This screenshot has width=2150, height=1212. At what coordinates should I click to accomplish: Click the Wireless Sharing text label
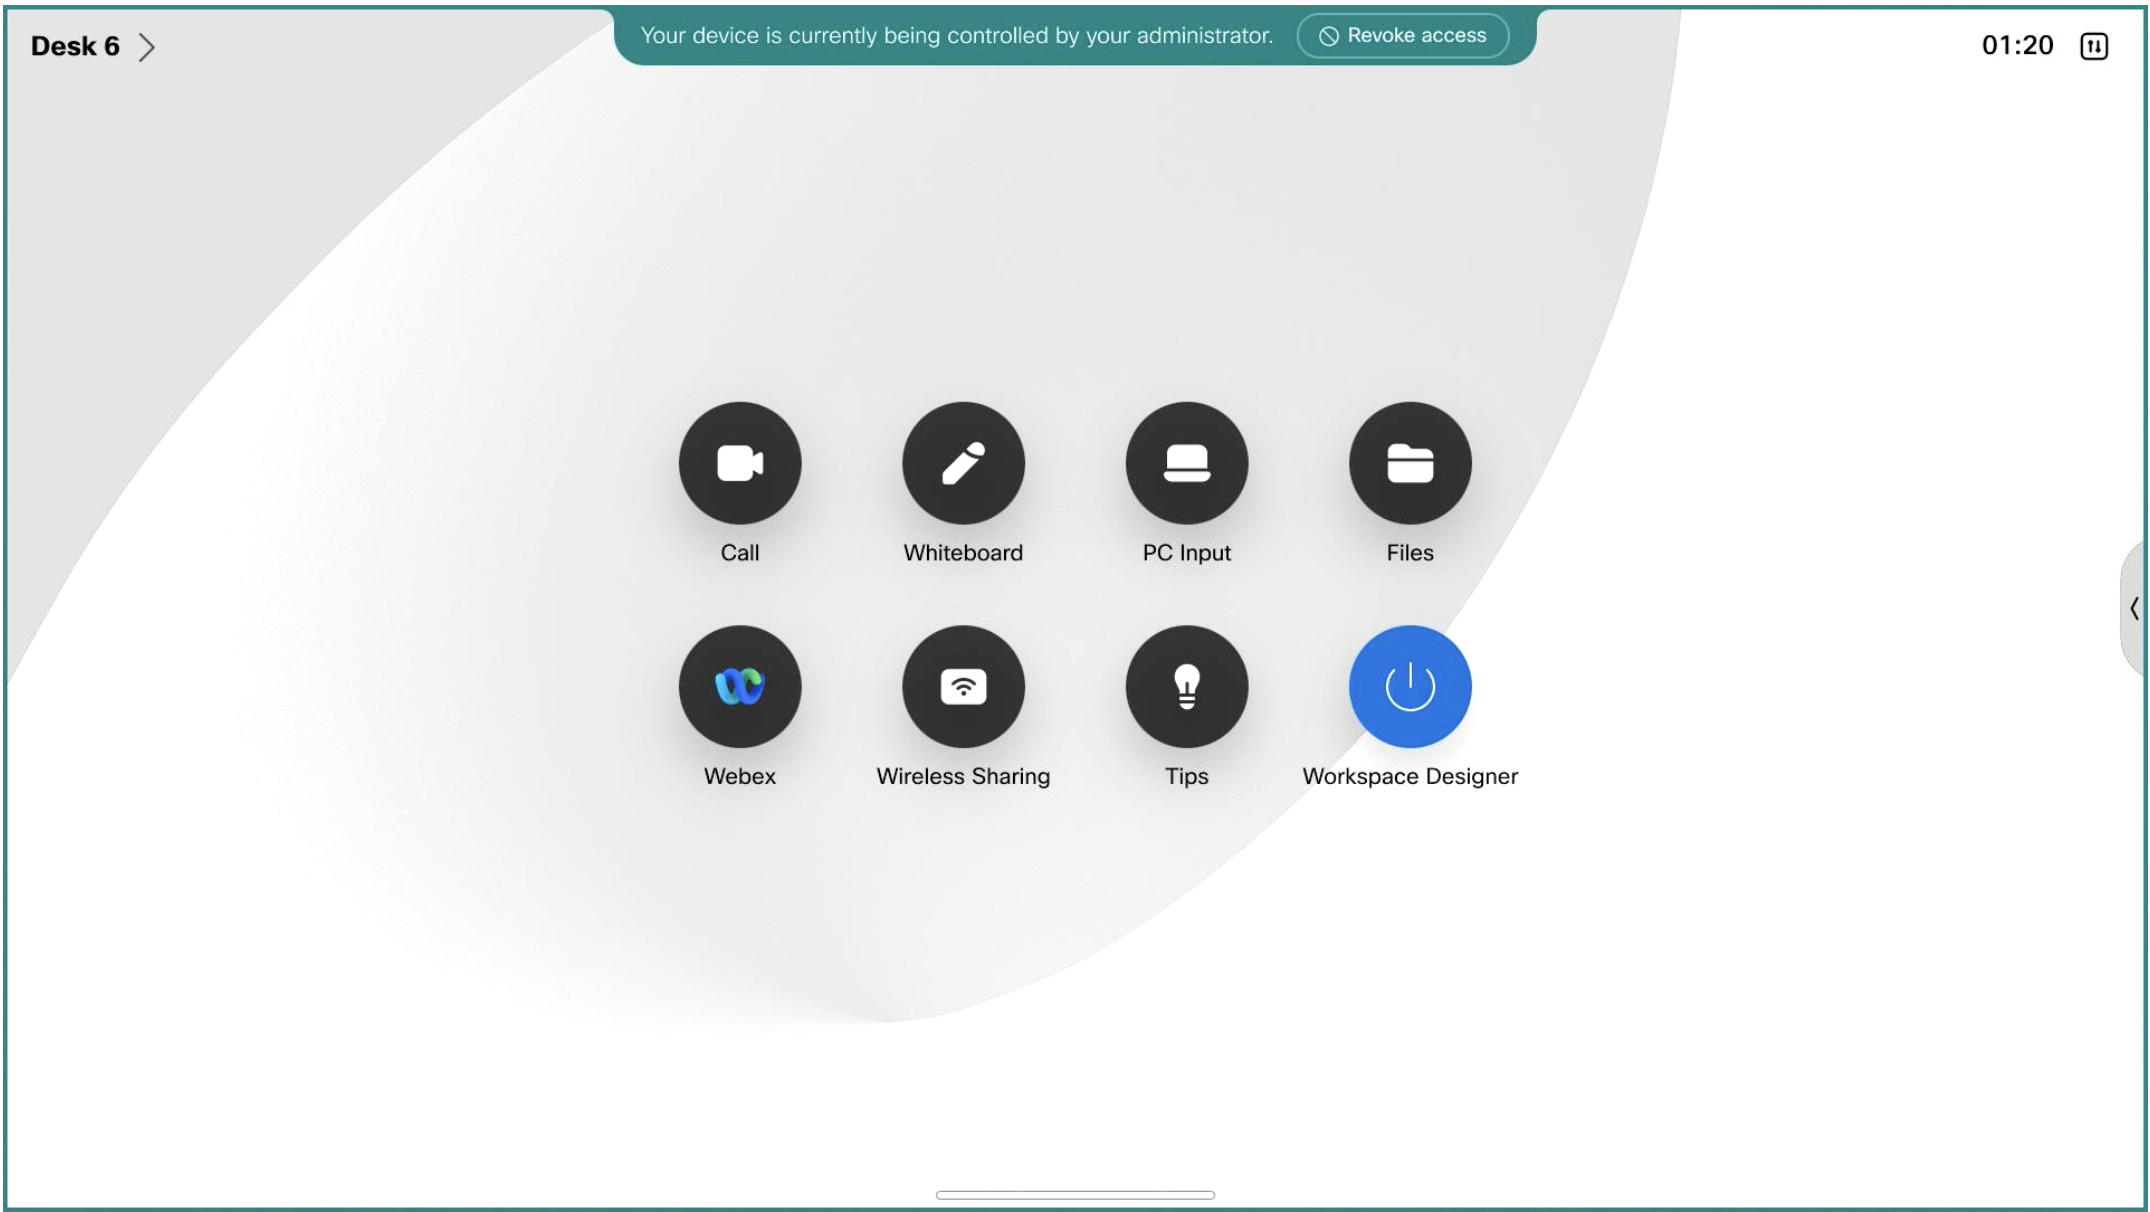tap(963, 776)
